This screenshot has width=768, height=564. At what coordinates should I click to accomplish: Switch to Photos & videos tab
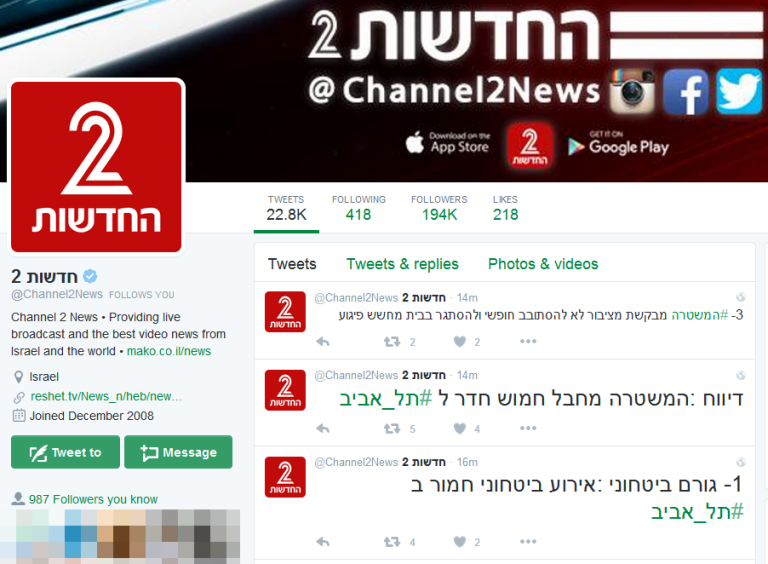(543, 264)
